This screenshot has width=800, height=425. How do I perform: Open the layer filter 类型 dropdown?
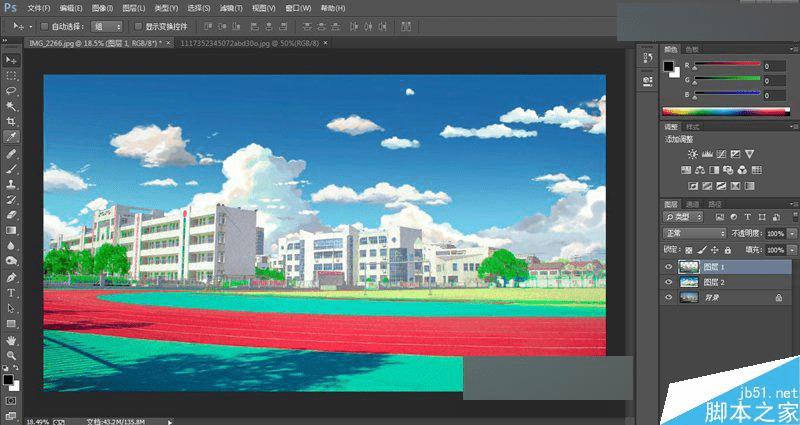pos(683,217)
